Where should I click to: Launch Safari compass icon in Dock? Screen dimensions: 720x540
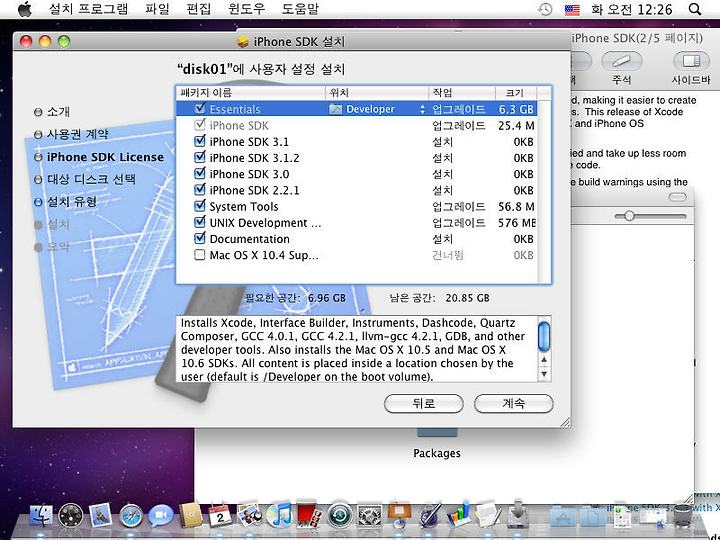[x=131, y=516]
